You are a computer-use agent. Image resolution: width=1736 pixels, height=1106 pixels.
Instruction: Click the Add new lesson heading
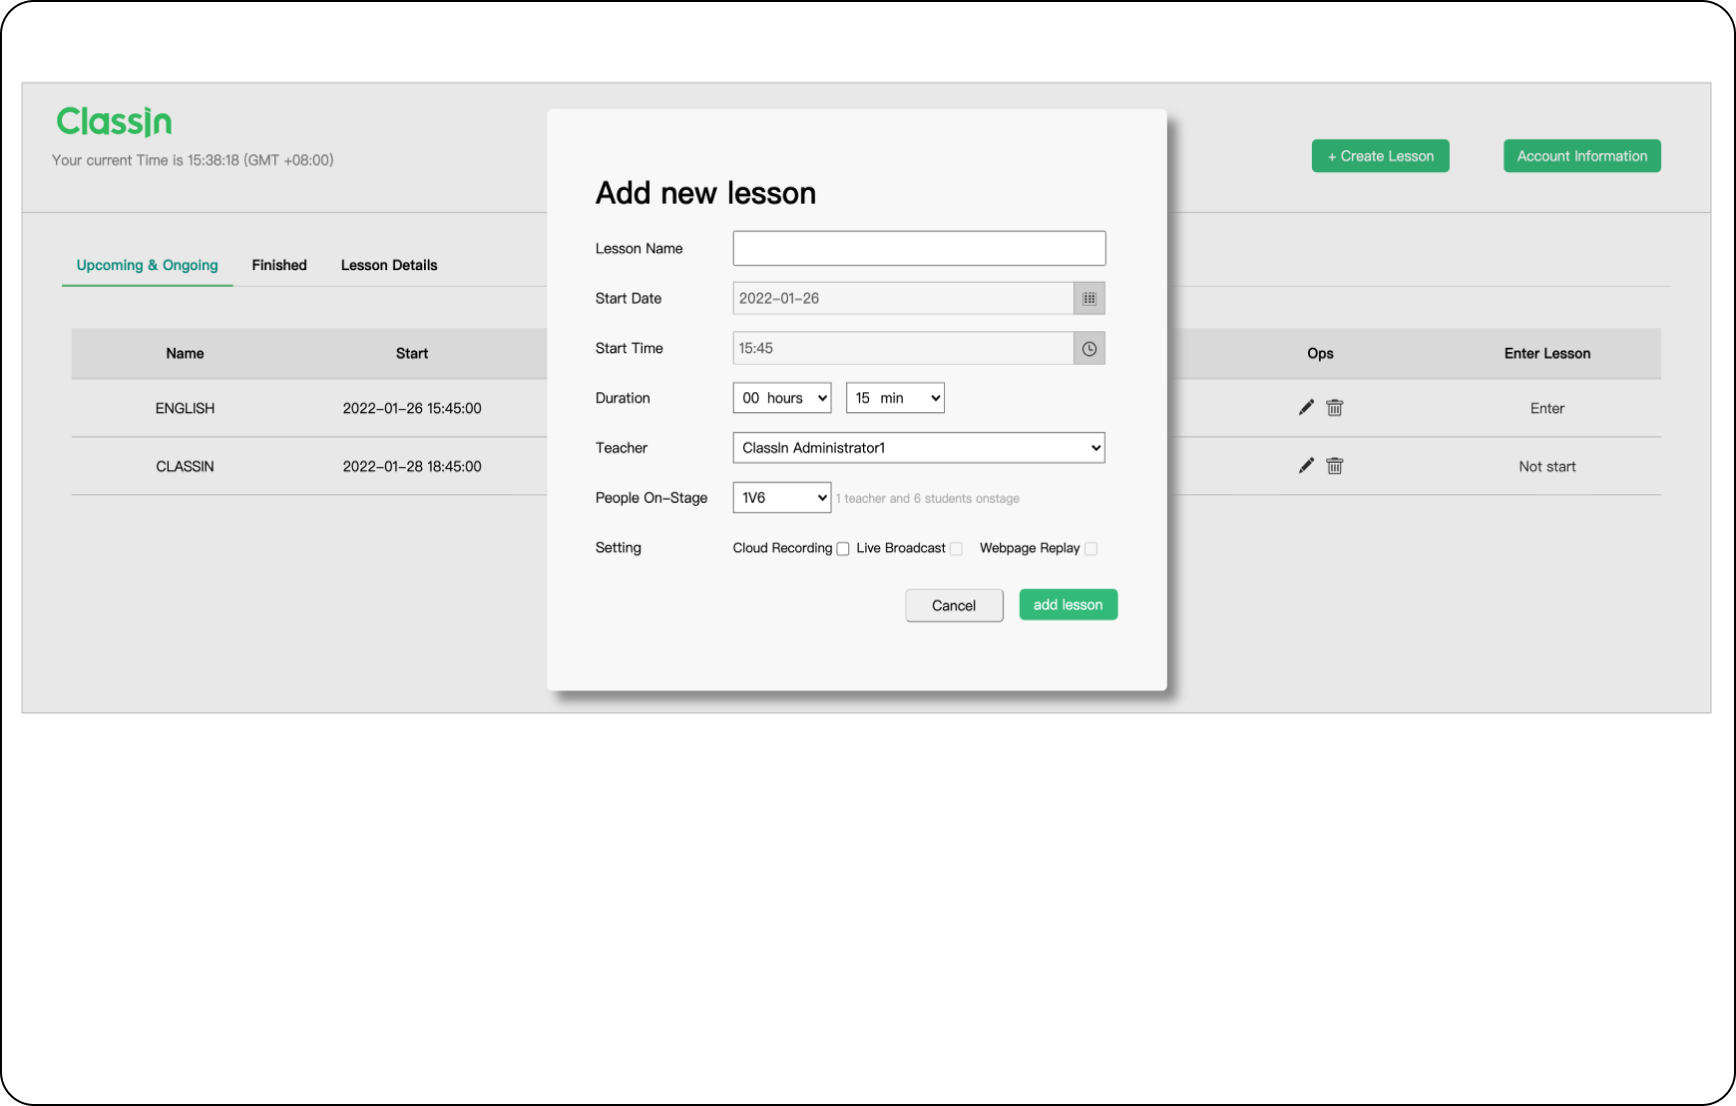click(x=706, y=193)
